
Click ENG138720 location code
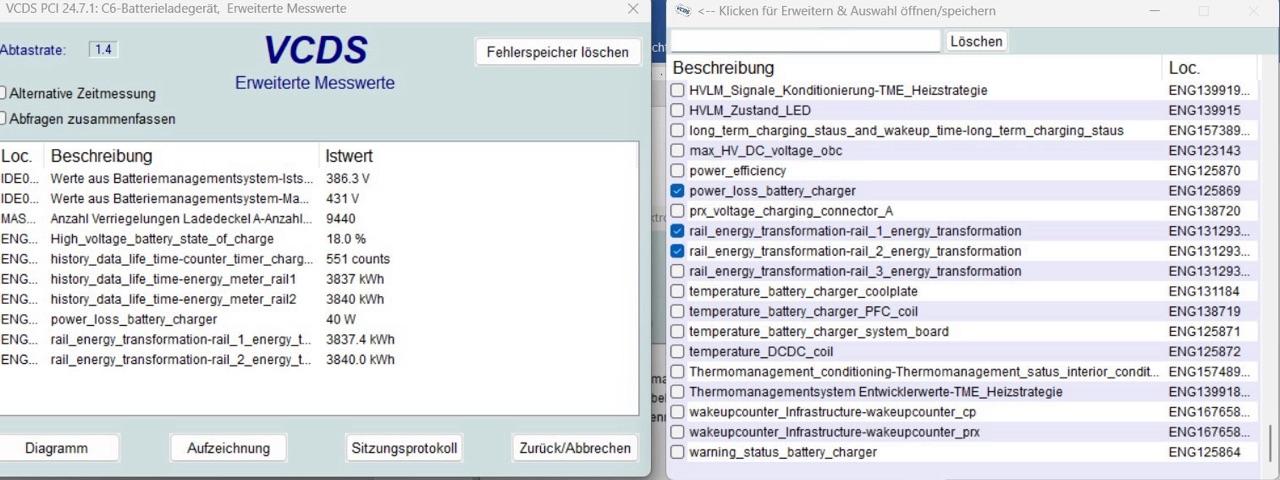coord(1204,211)
